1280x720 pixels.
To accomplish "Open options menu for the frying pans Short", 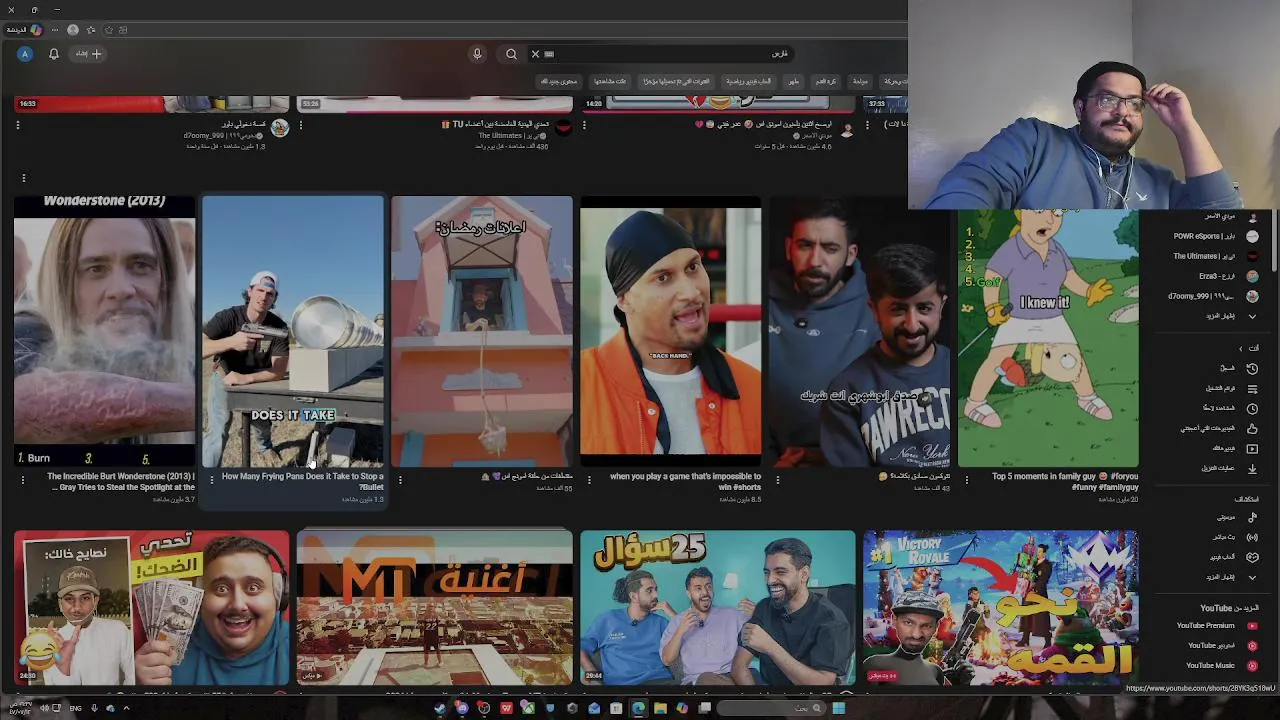I will pyautogui.click(x=211, y=479).
